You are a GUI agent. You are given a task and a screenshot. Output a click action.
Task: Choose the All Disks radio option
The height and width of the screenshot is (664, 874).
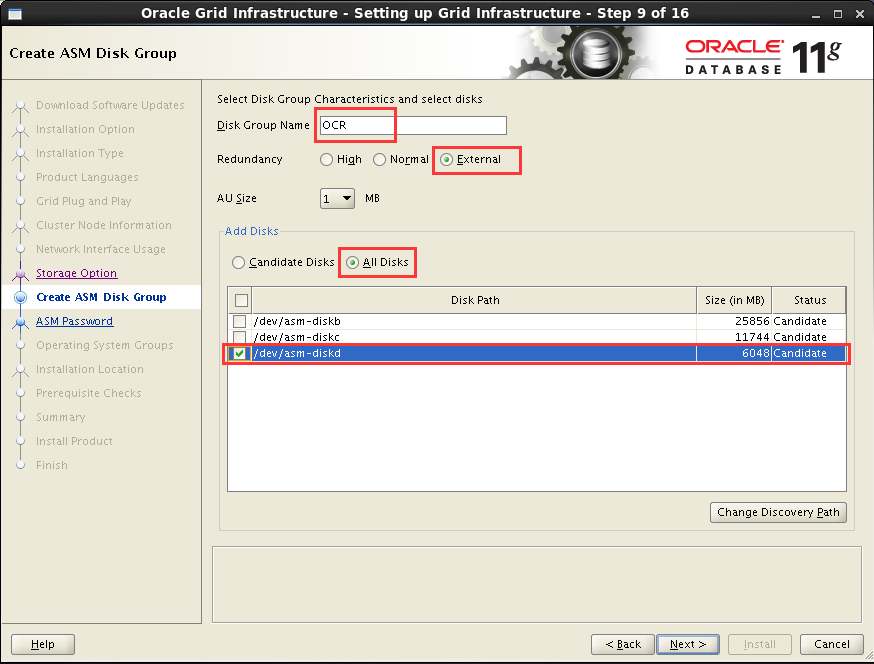click(x=352, y=262)
